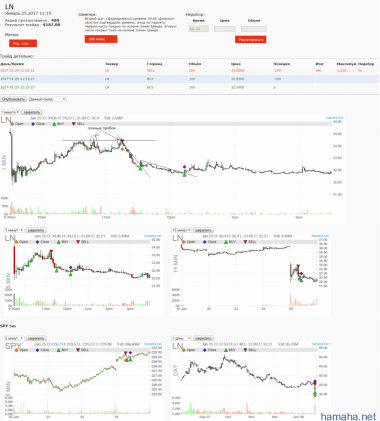Click the price input field under Недобор
This screenshot has width=380, height=421.
(225, 29)
